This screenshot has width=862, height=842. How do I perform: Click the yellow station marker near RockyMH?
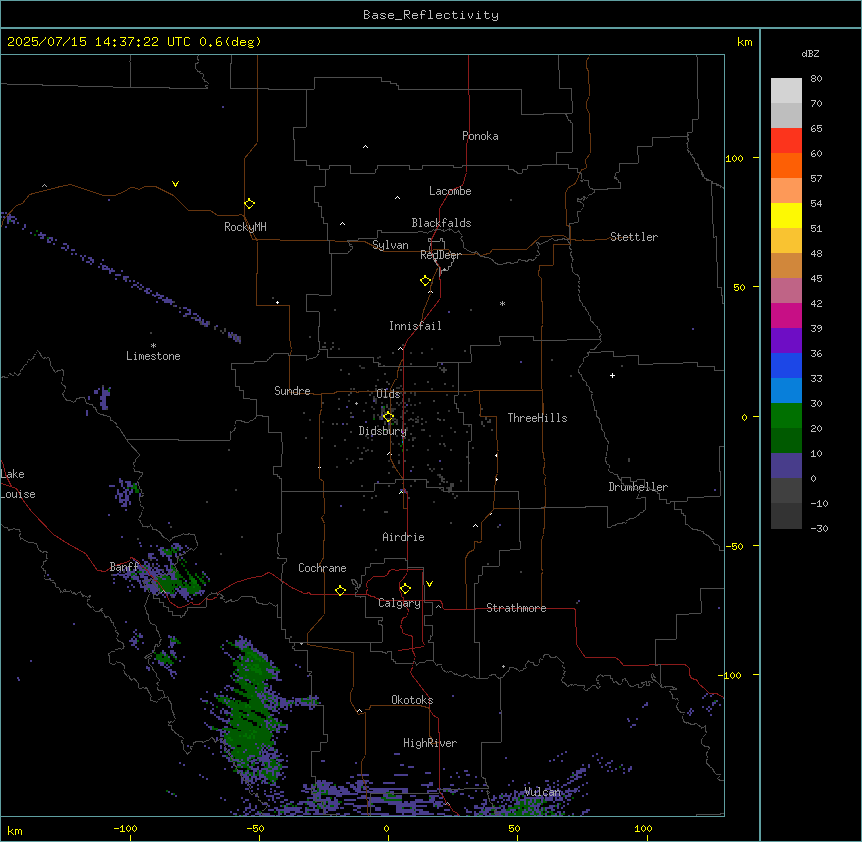click(x=250, y=204)
